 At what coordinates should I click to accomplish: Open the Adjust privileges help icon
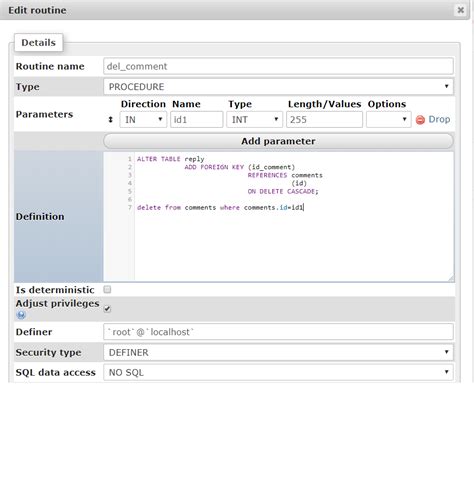pyautogui.click(x=21, y=315)
